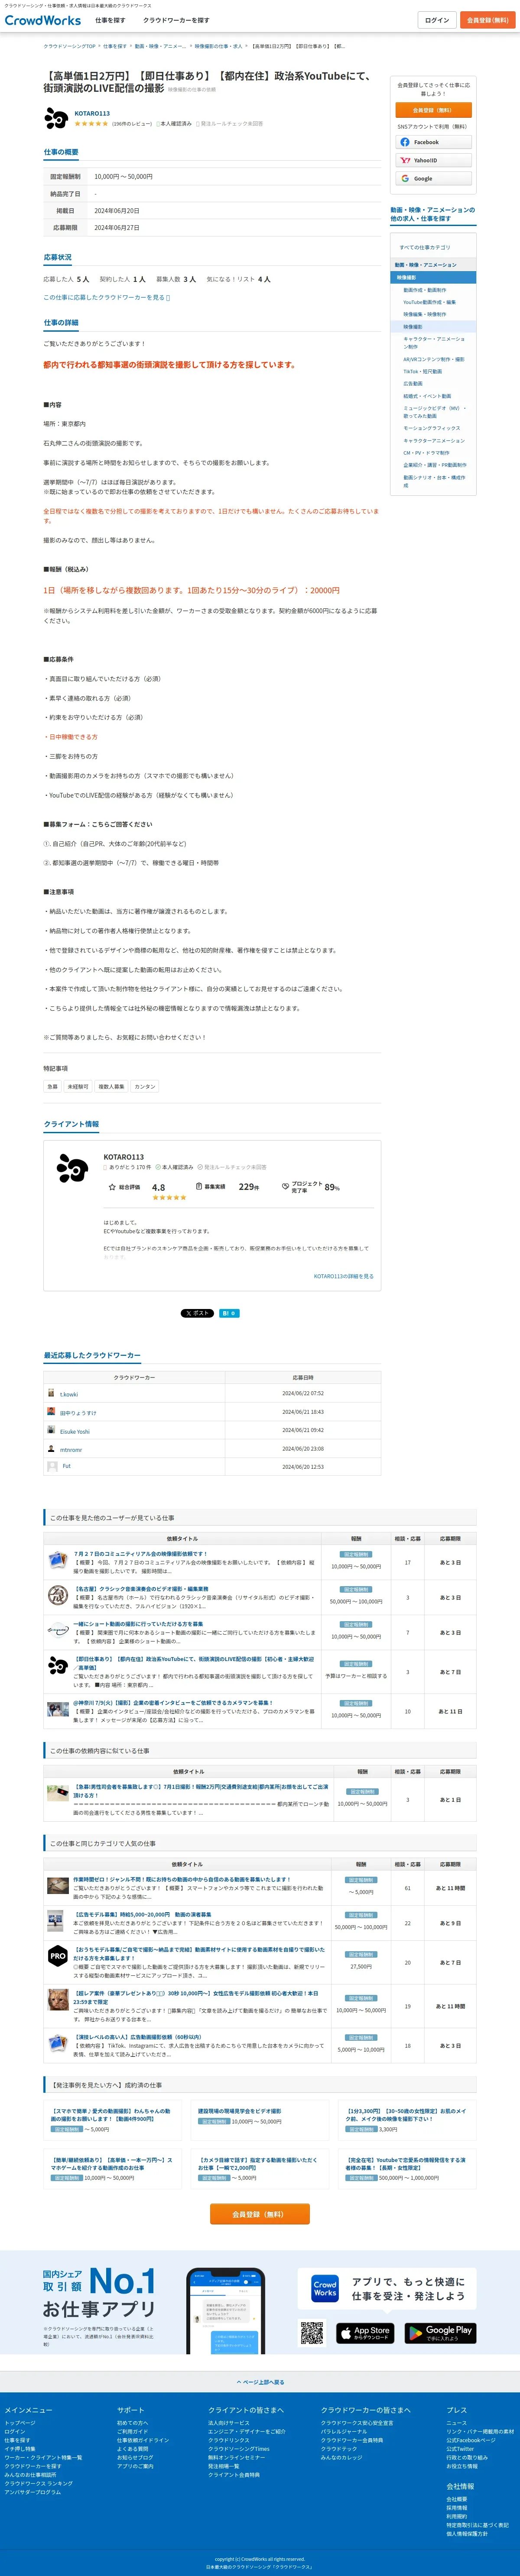Click the CrowdWorks app icon in the banner
This screenshot has height=2576, width=520.
click(325, 2288)
